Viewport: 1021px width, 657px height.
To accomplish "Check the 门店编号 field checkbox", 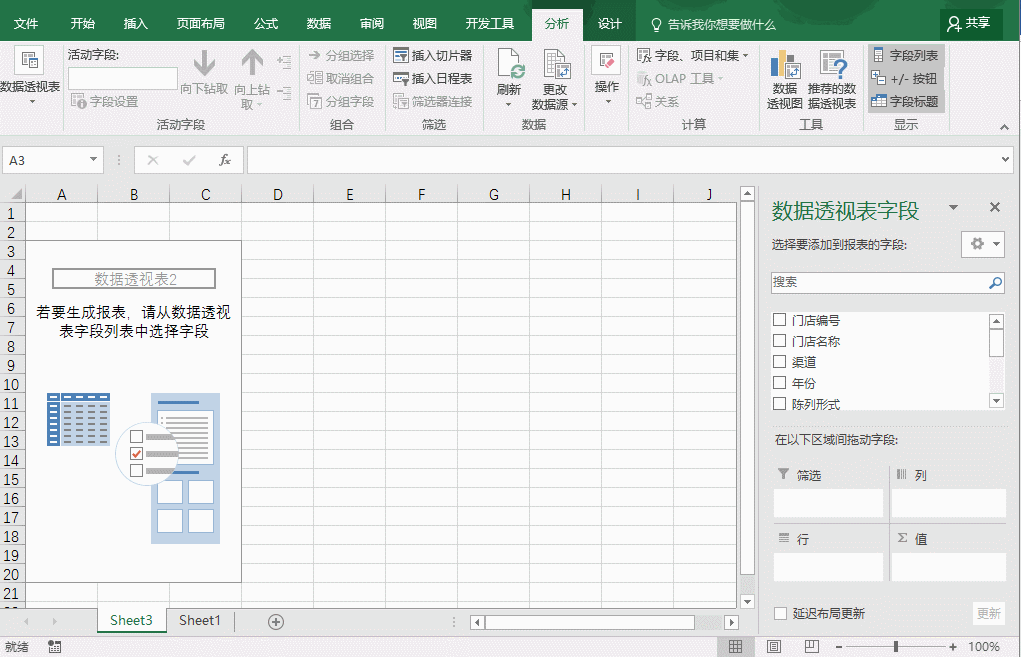I will [780, 320].
